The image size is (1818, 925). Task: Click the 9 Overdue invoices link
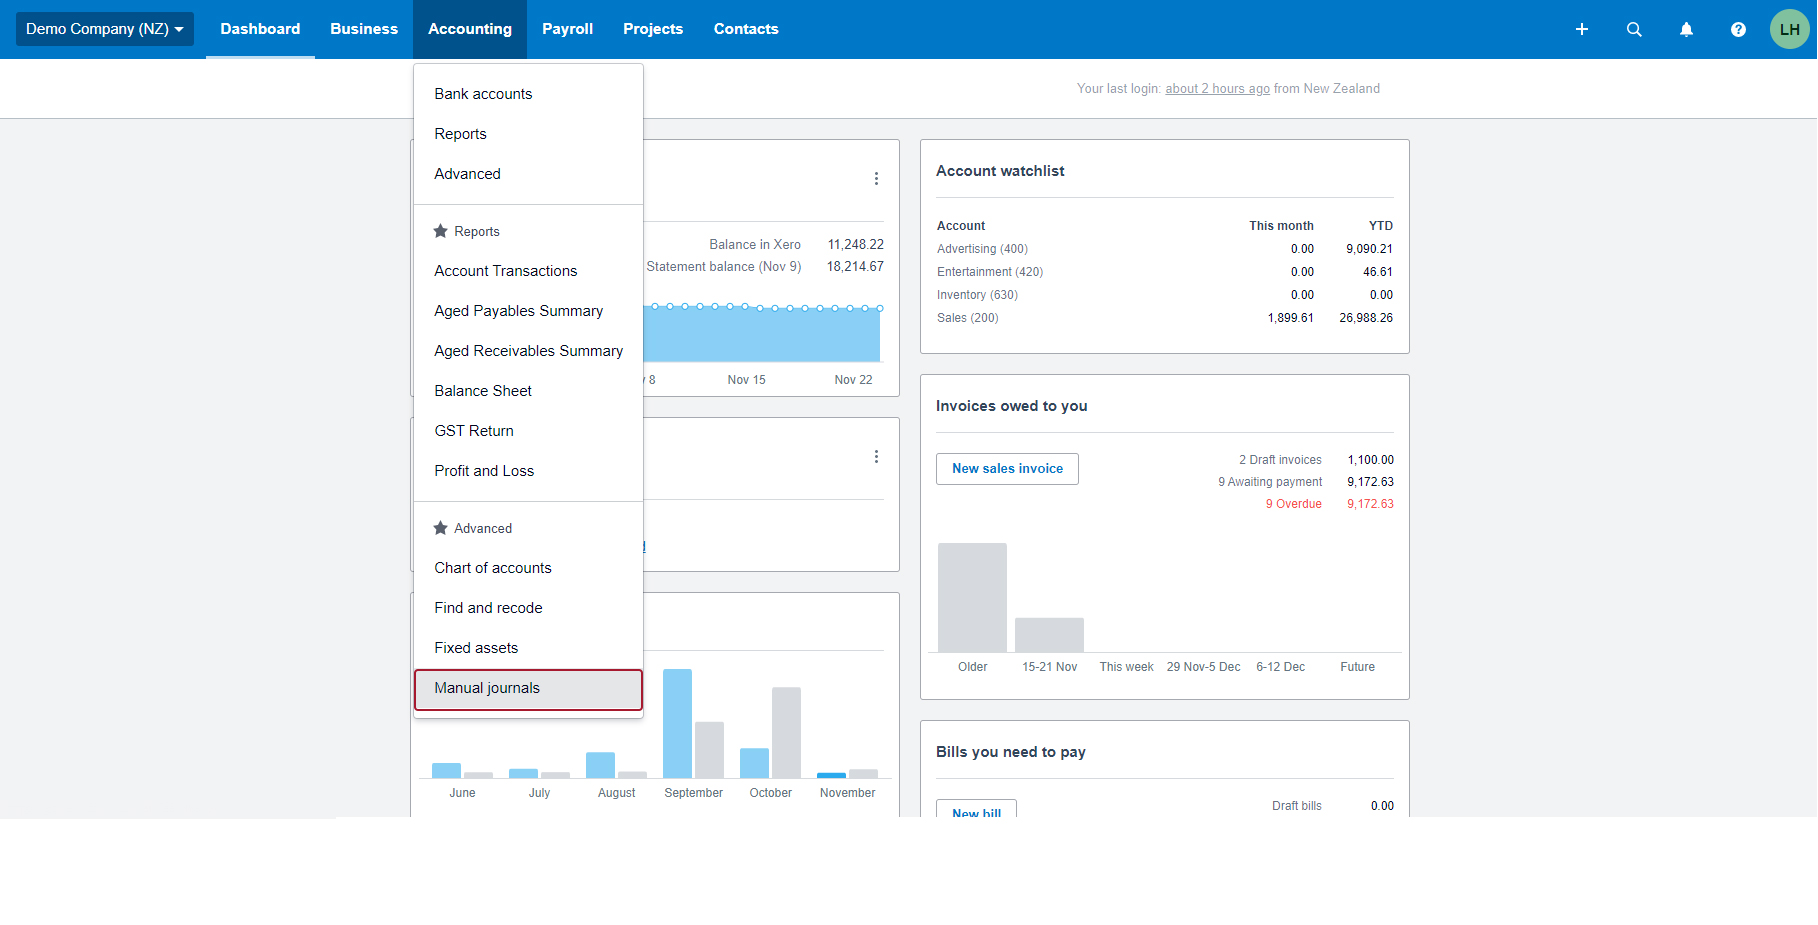click(1294, 504)
